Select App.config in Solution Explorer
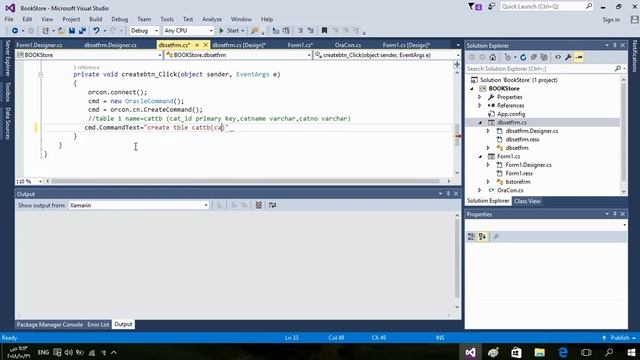The image size is (640, 360). [511, 114]
